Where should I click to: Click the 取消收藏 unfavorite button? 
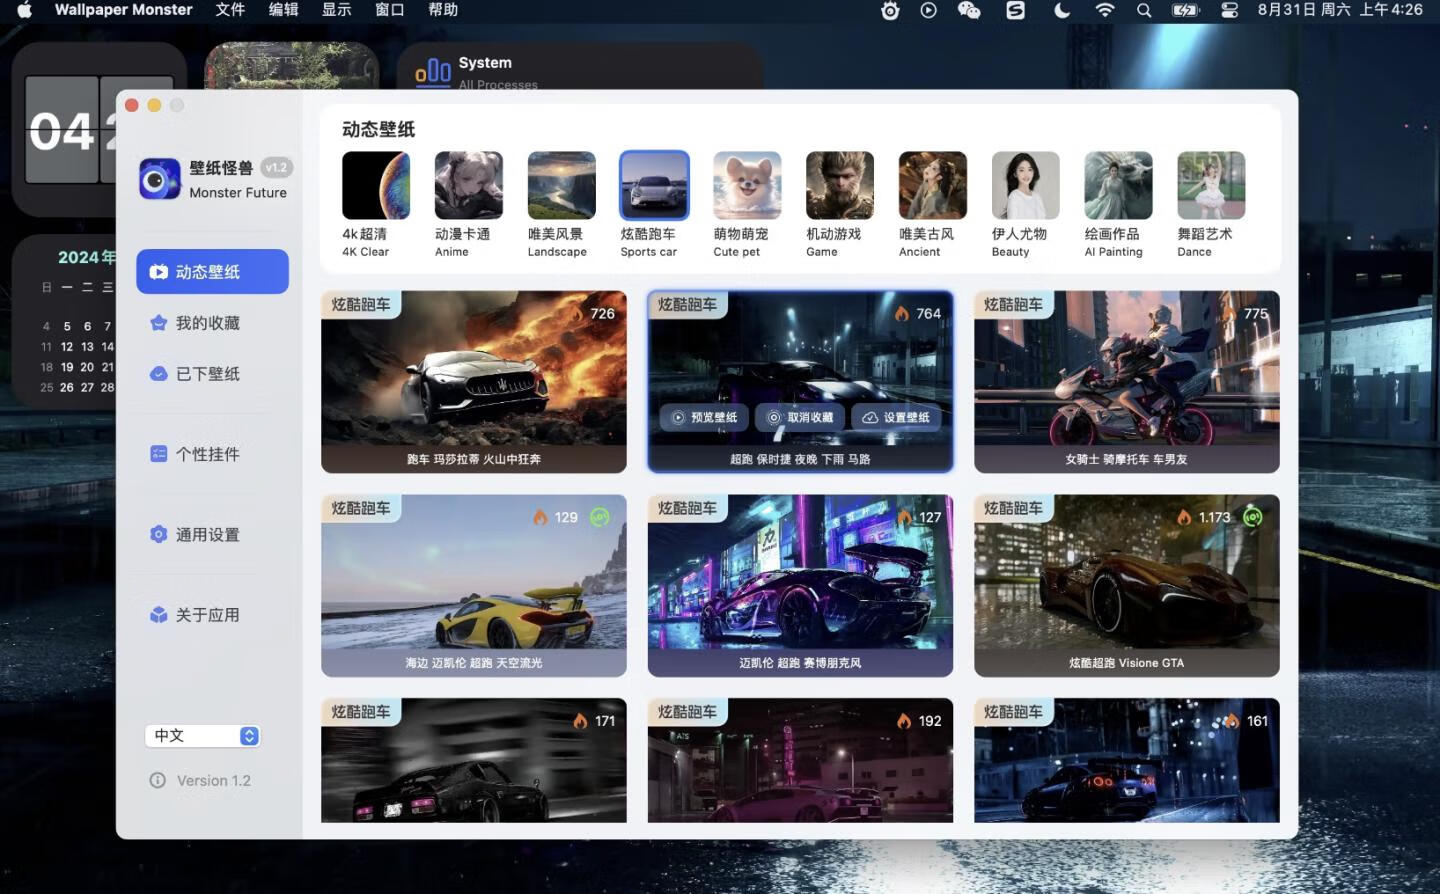pos(800,418)
